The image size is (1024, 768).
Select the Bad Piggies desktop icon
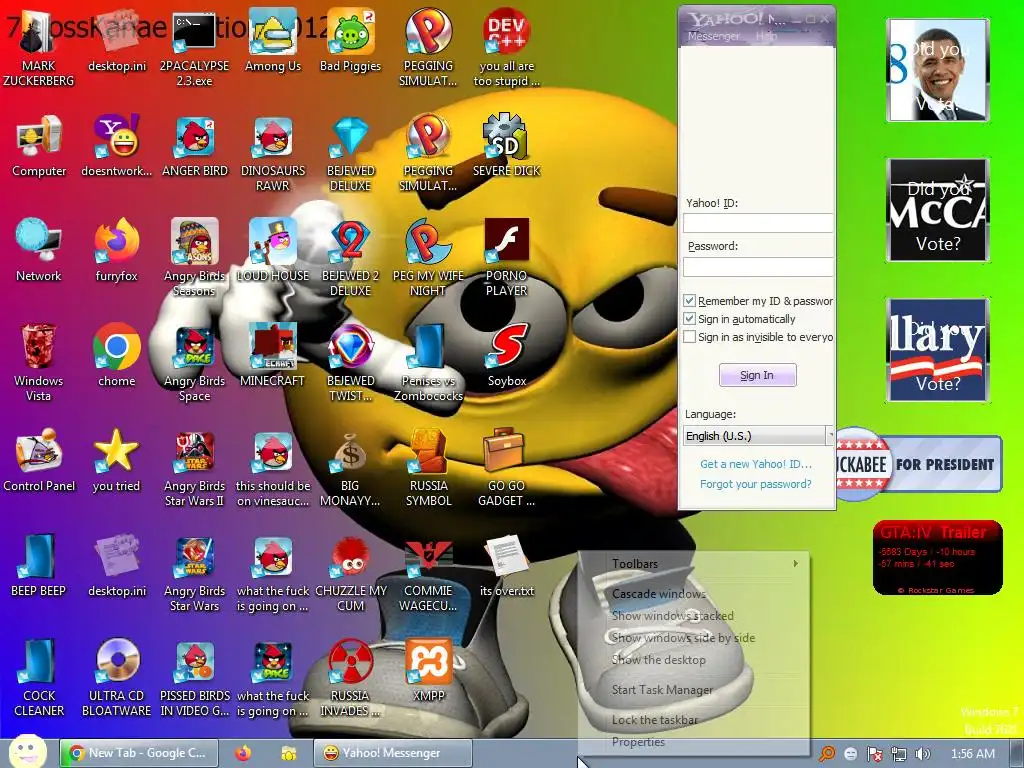click(x=350, y=40)
